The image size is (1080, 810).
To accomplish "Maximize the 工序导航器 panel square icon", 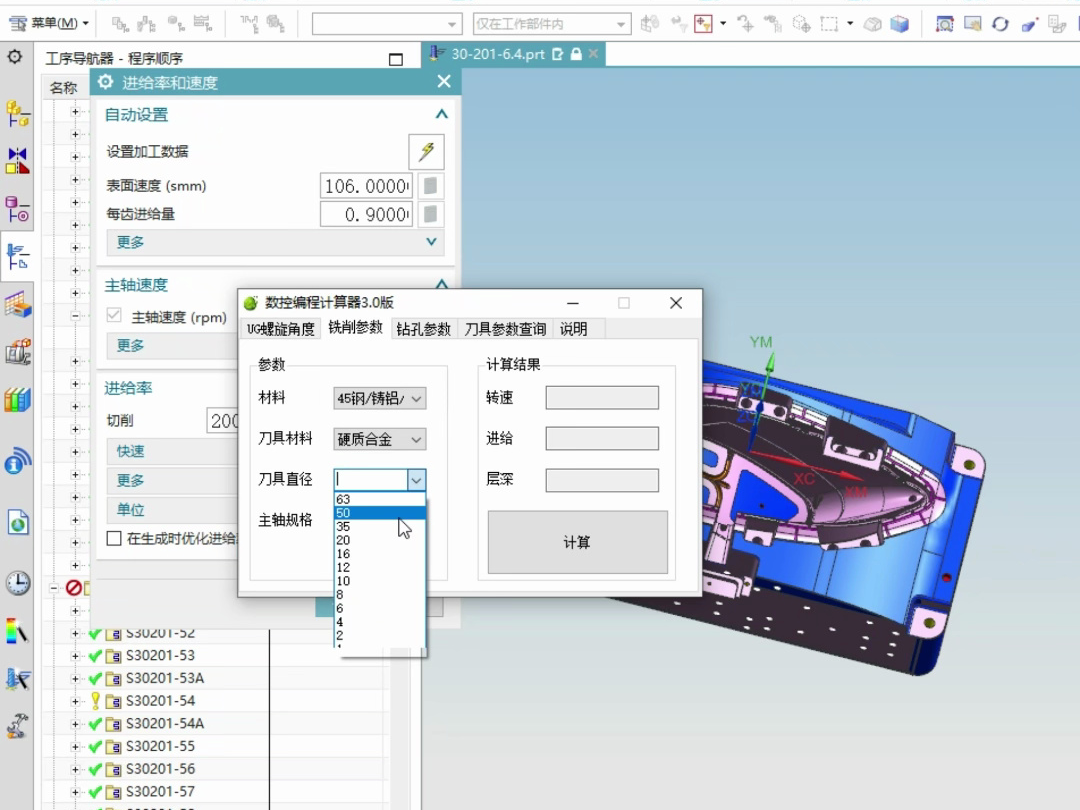I will (395, 59).
